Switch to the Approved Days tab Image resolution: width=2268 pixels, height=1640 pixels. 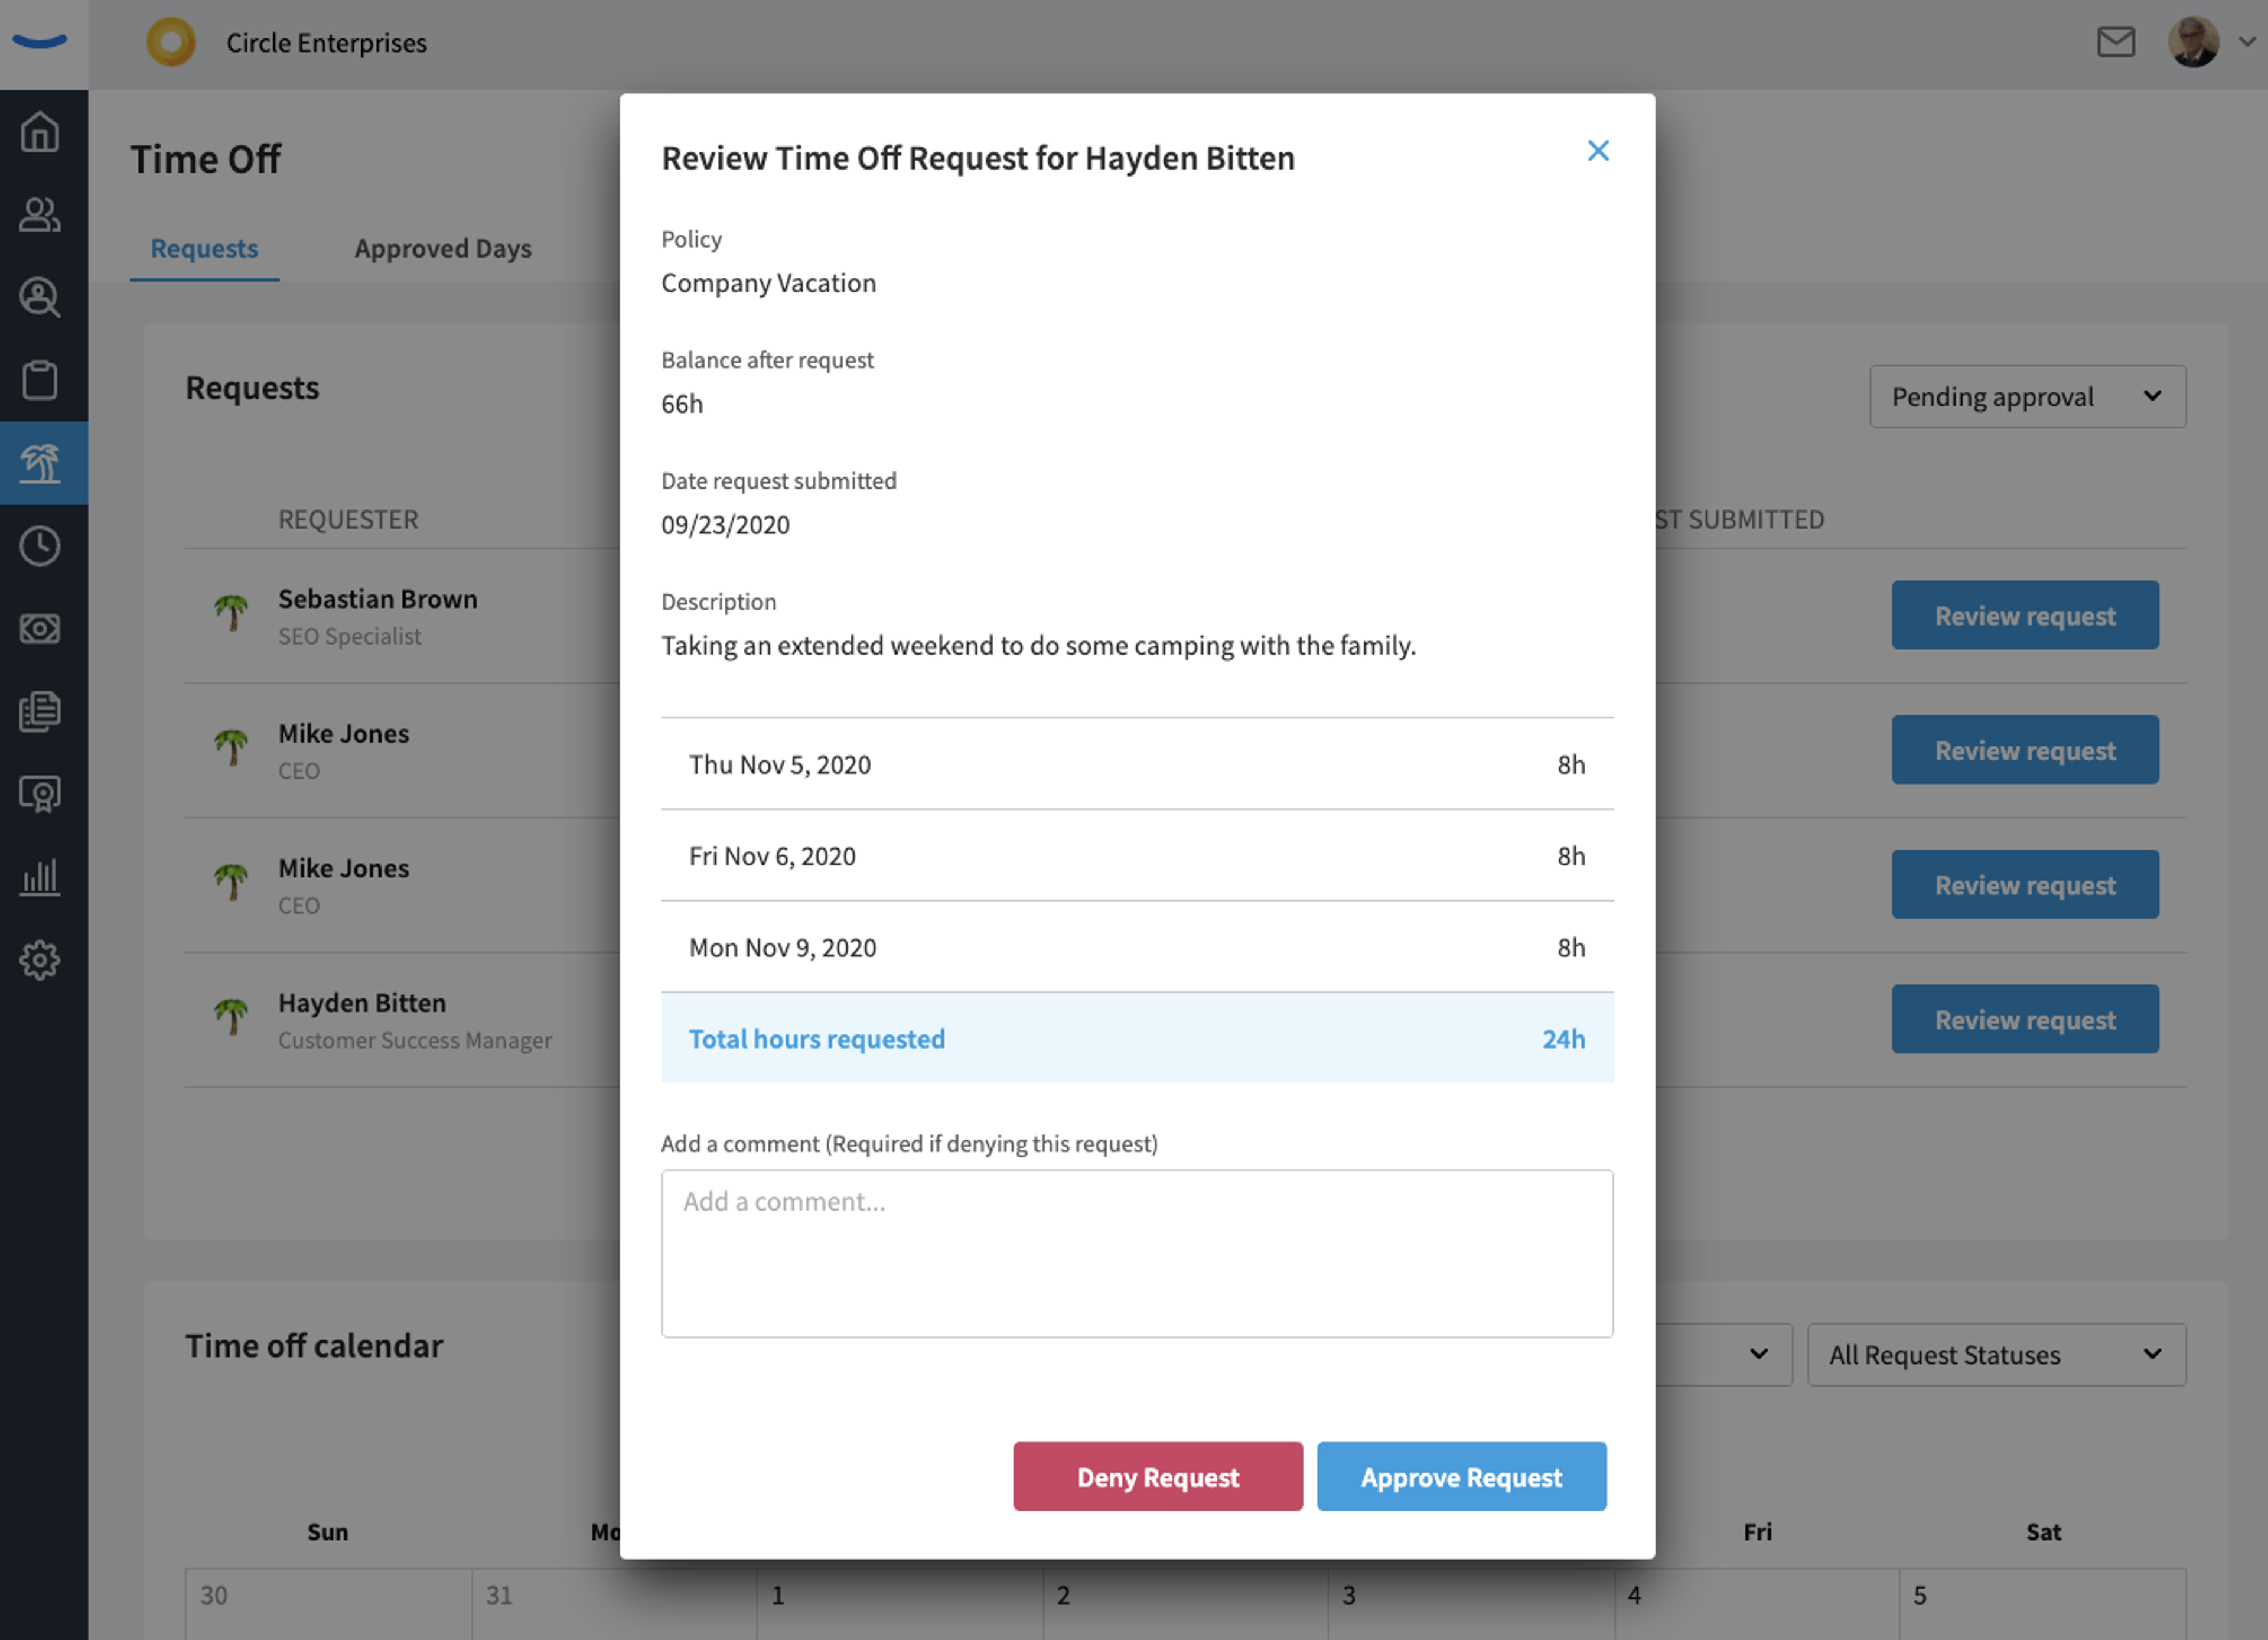[443, 248]
